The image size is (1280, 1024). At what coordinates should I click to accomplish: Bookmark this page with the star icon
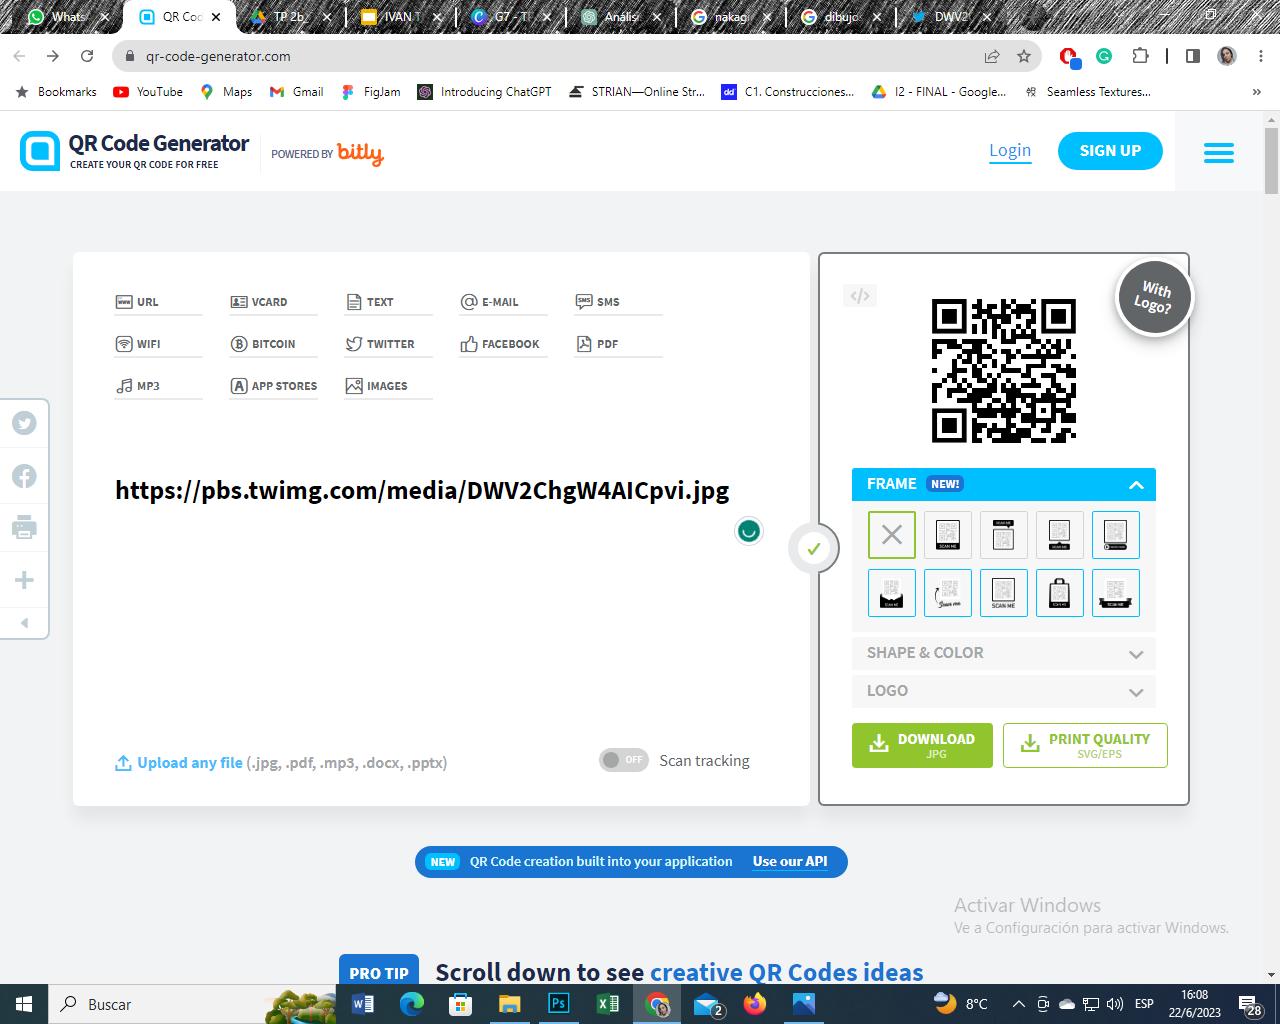[x=1024, y=56]
